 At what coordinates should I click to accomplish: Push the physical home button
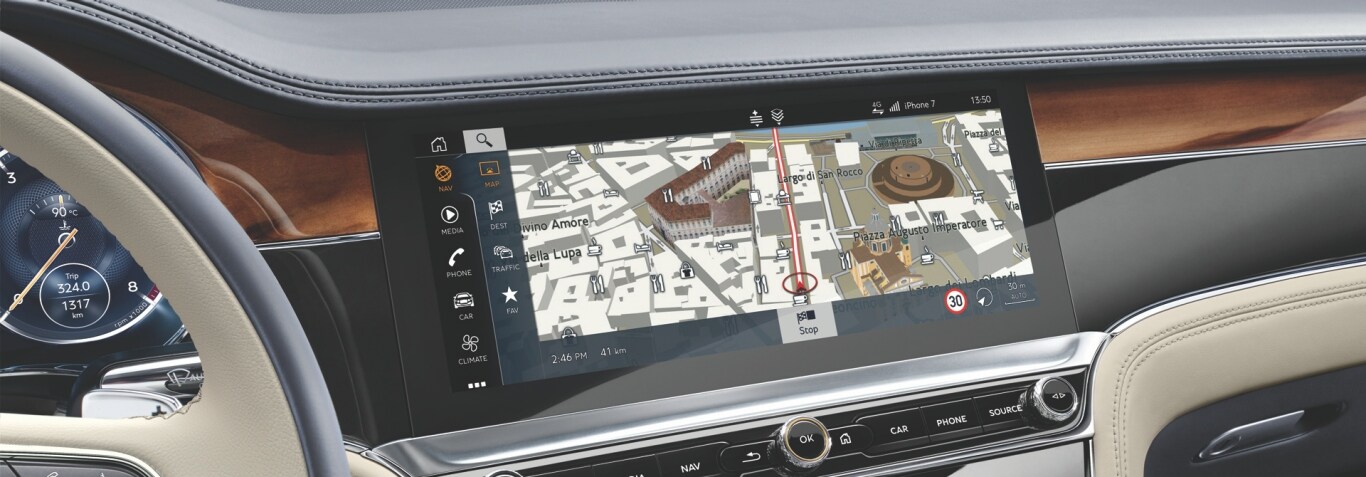(x=845, y=438)
